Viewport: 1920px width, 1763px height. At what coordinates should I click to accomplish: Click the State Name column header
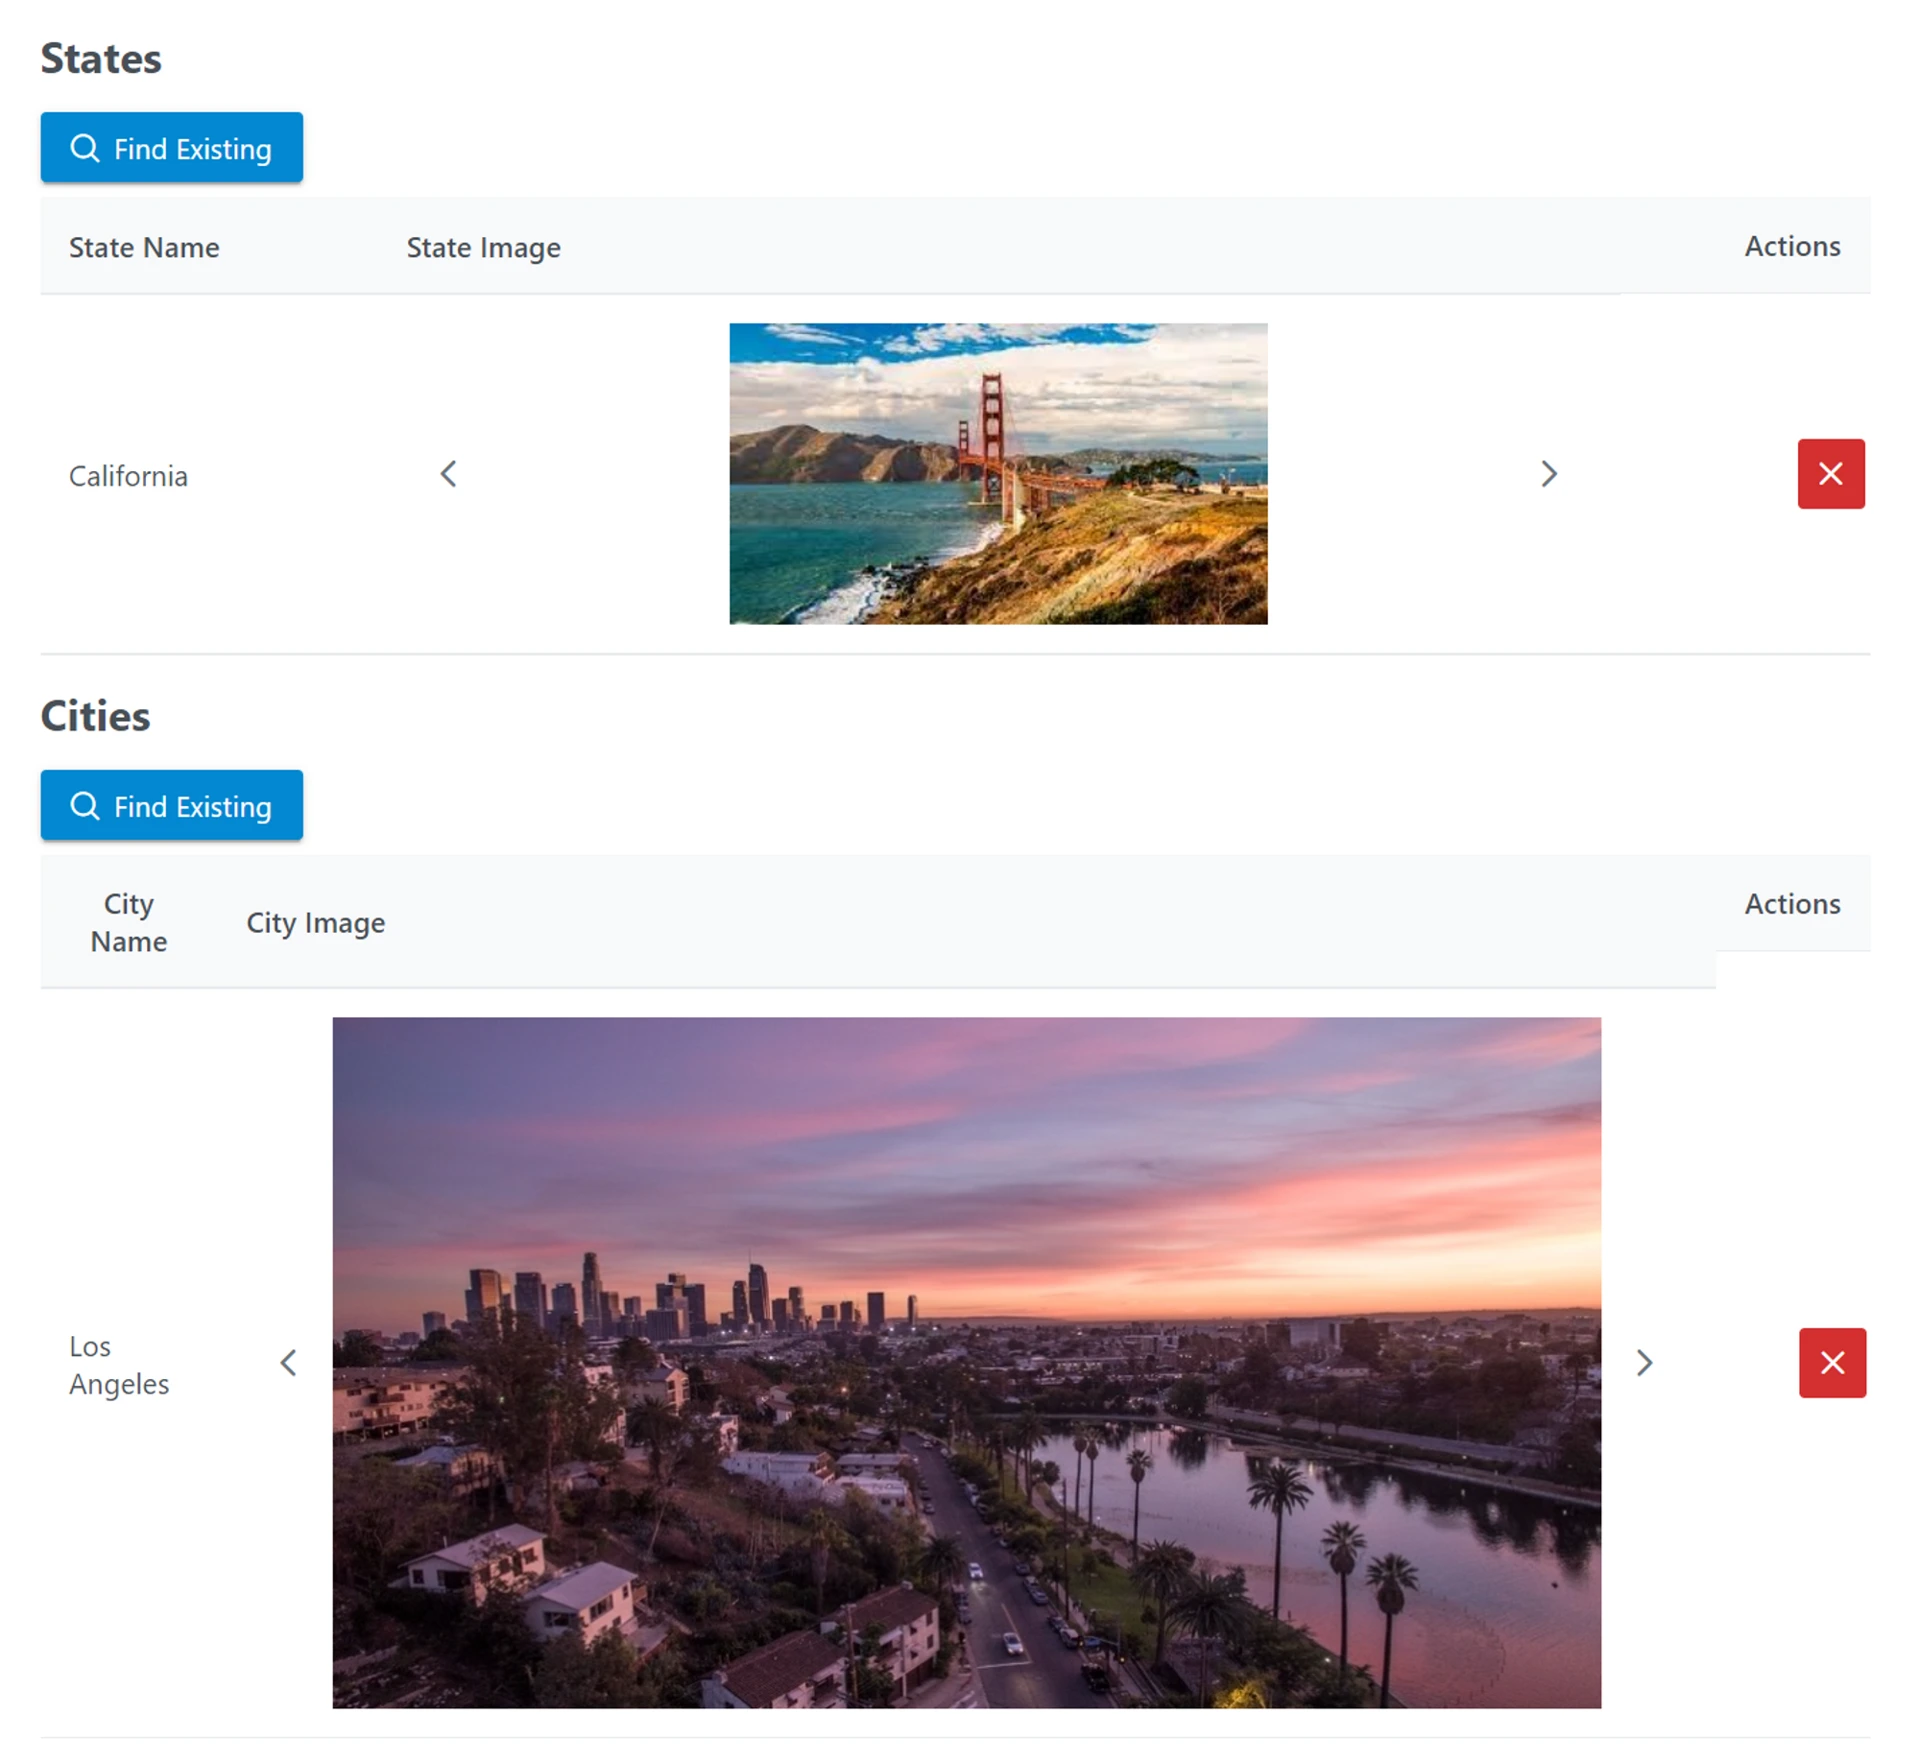pos(144,247)
